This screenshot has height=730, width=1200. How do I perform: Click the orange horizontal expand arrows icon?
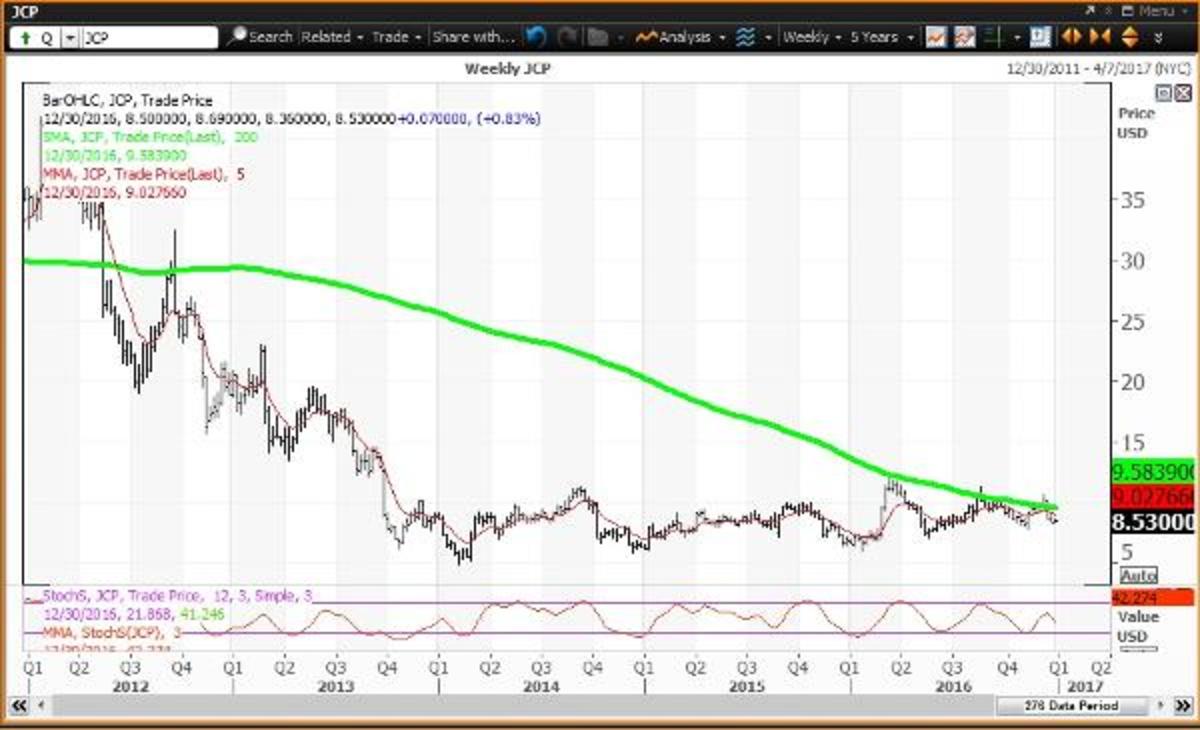(1071, 38)
